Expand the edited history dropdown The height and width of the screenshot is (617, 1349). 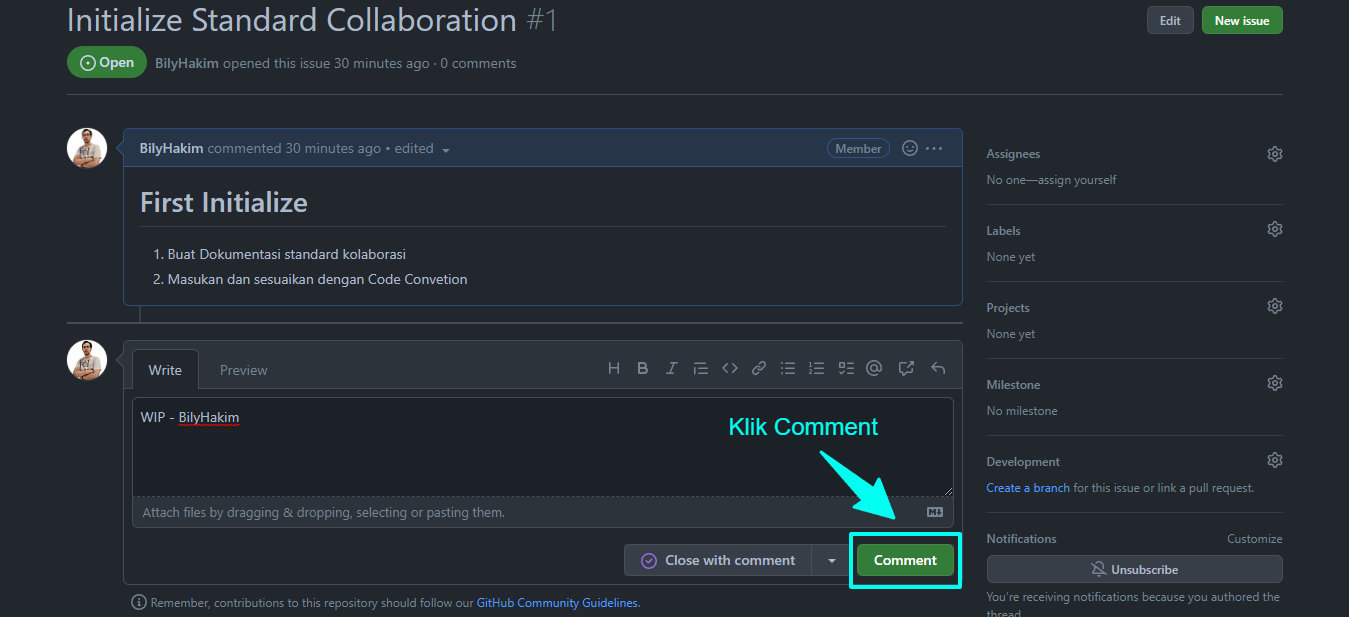pos(445,148)
